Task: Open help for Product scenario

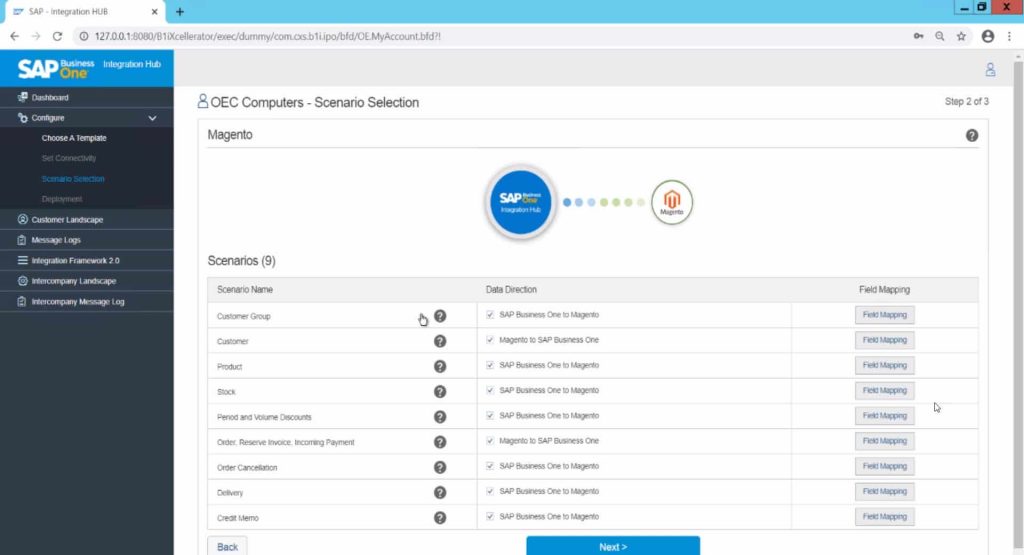Action: click(440, 366)
